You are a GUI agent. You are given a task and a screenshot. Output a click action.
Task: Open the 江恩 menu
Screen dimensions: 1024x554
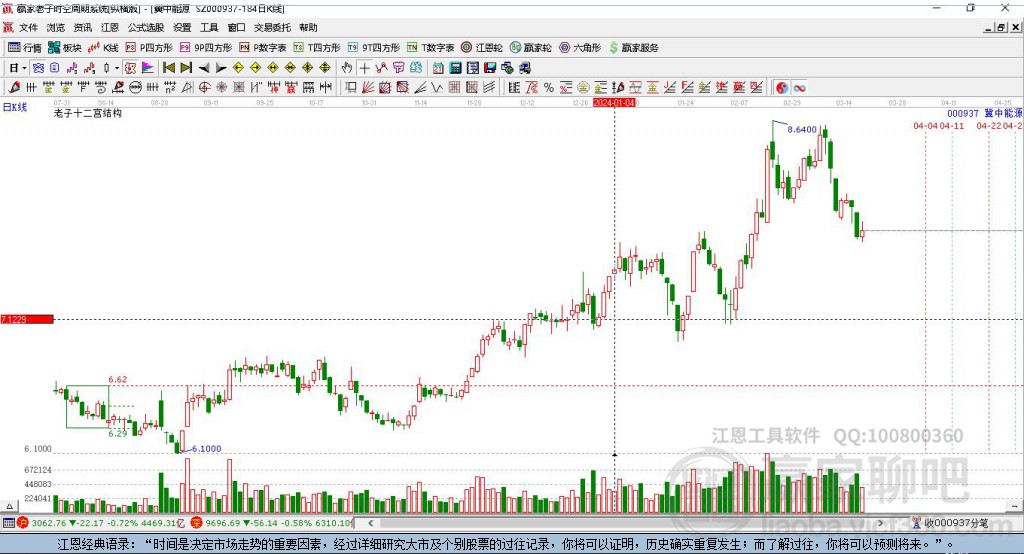(110, 27)
